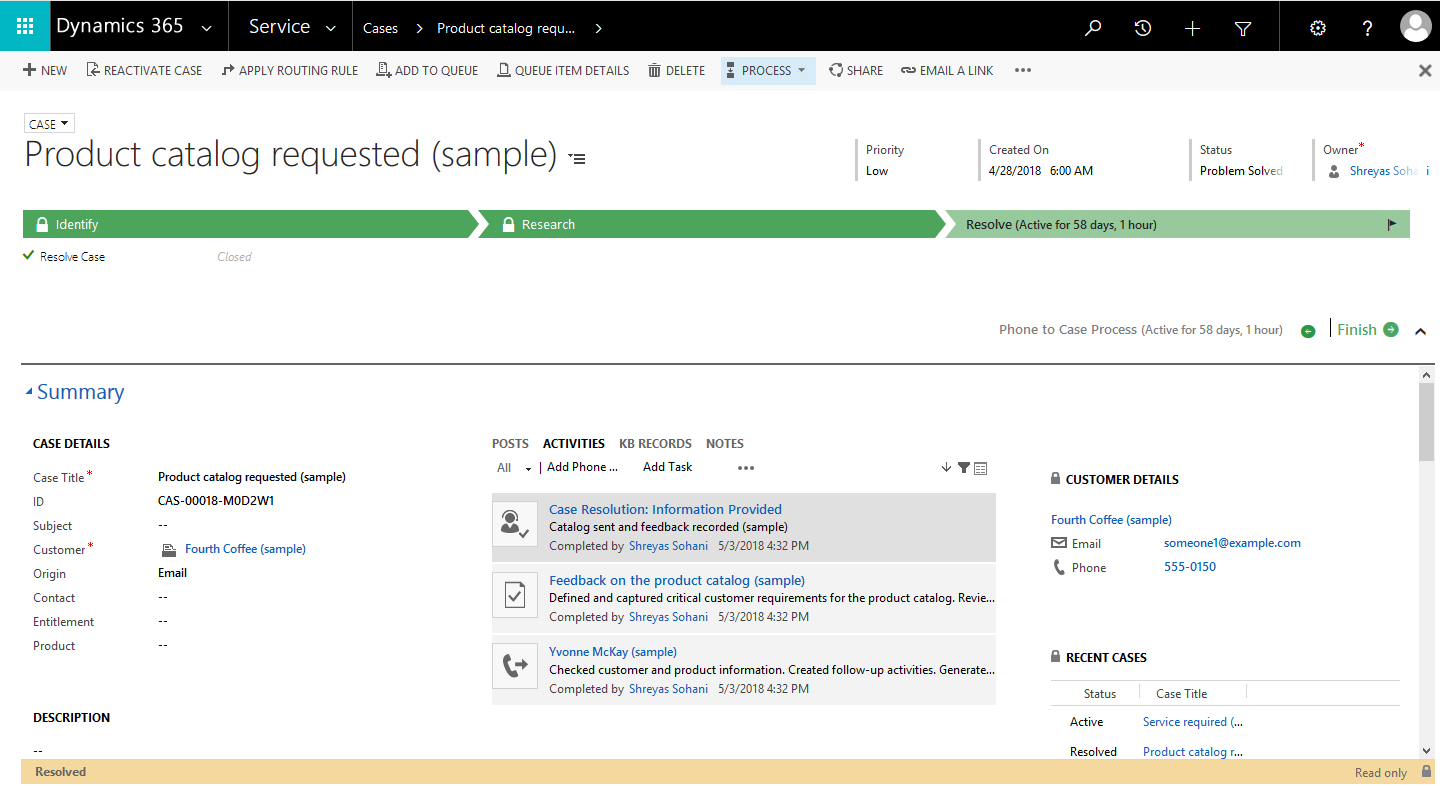Click the DELETE command
The image size is (1440, 786).
coord(676,71)
